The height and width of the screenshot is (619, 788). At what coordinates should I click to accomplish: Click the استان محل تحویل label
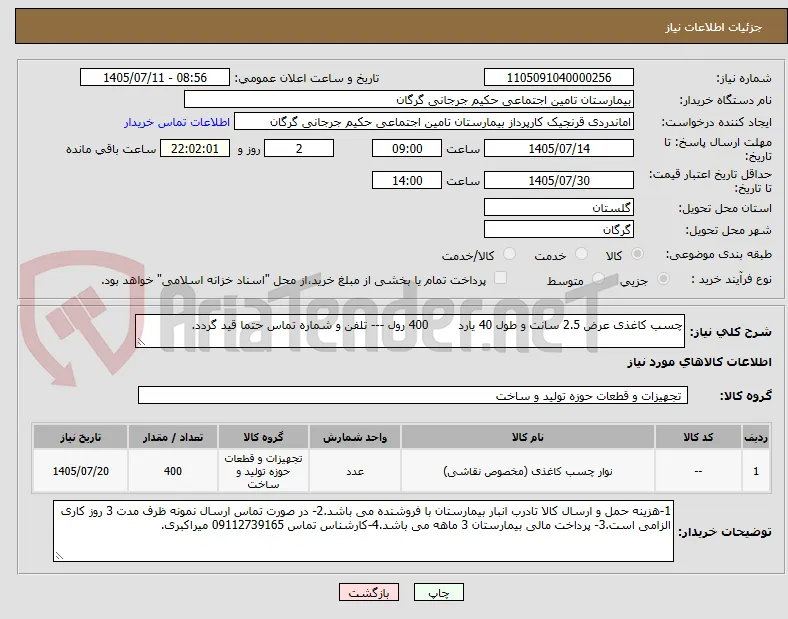725,208
